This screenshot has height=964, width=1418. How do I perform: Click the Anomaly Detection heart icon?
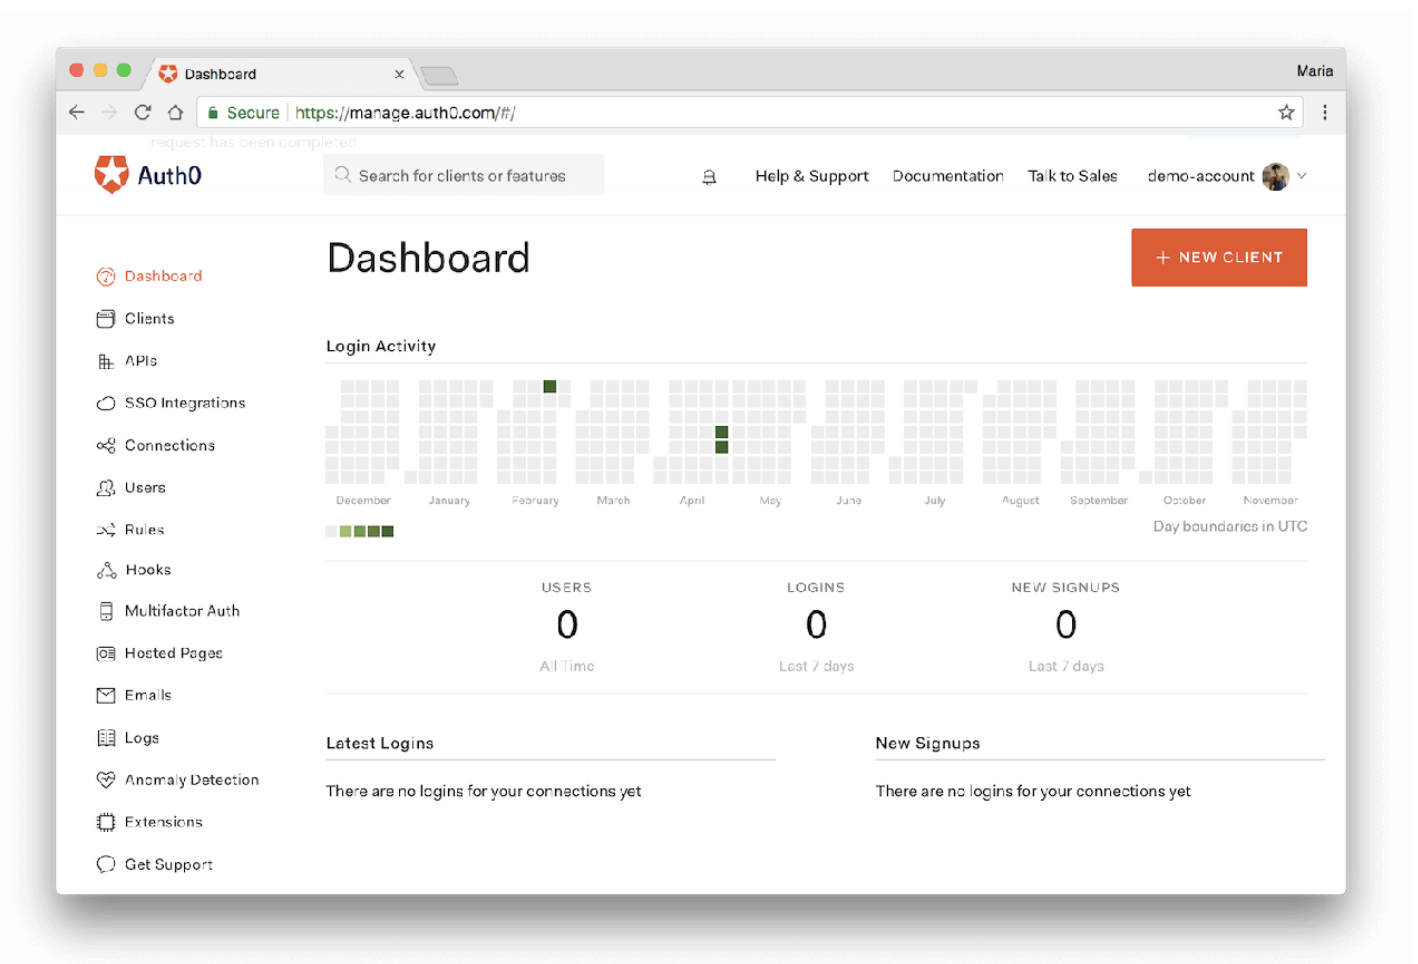(x=106, y=780)
